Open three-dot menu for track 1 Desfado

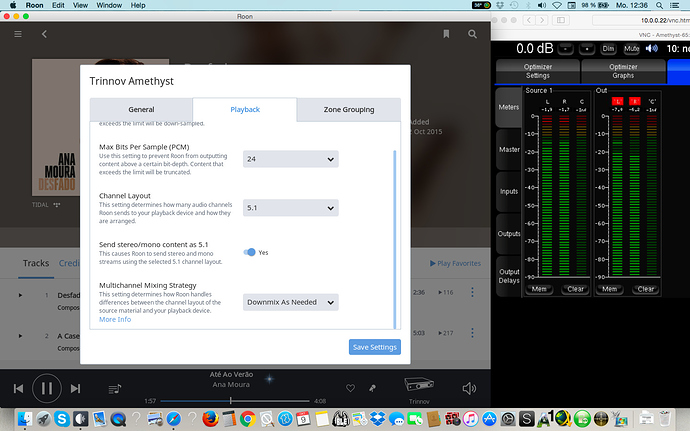tap(472, 292)
